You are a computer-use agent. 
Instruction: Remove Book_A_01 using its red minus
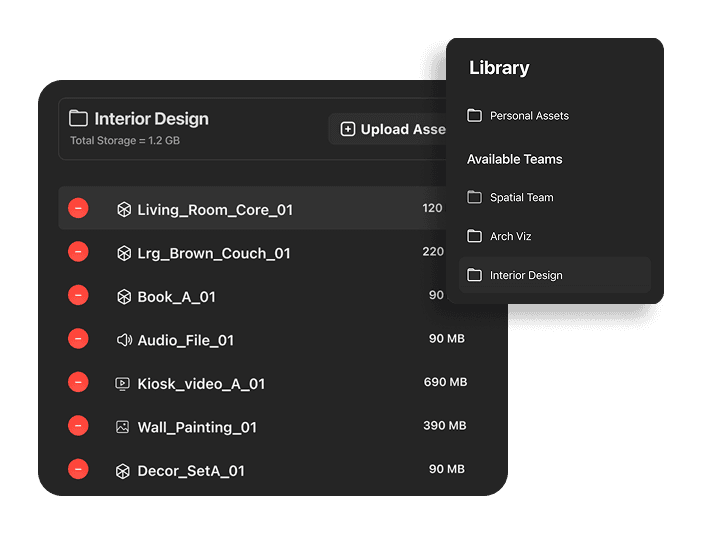click(x=78, y=295)
